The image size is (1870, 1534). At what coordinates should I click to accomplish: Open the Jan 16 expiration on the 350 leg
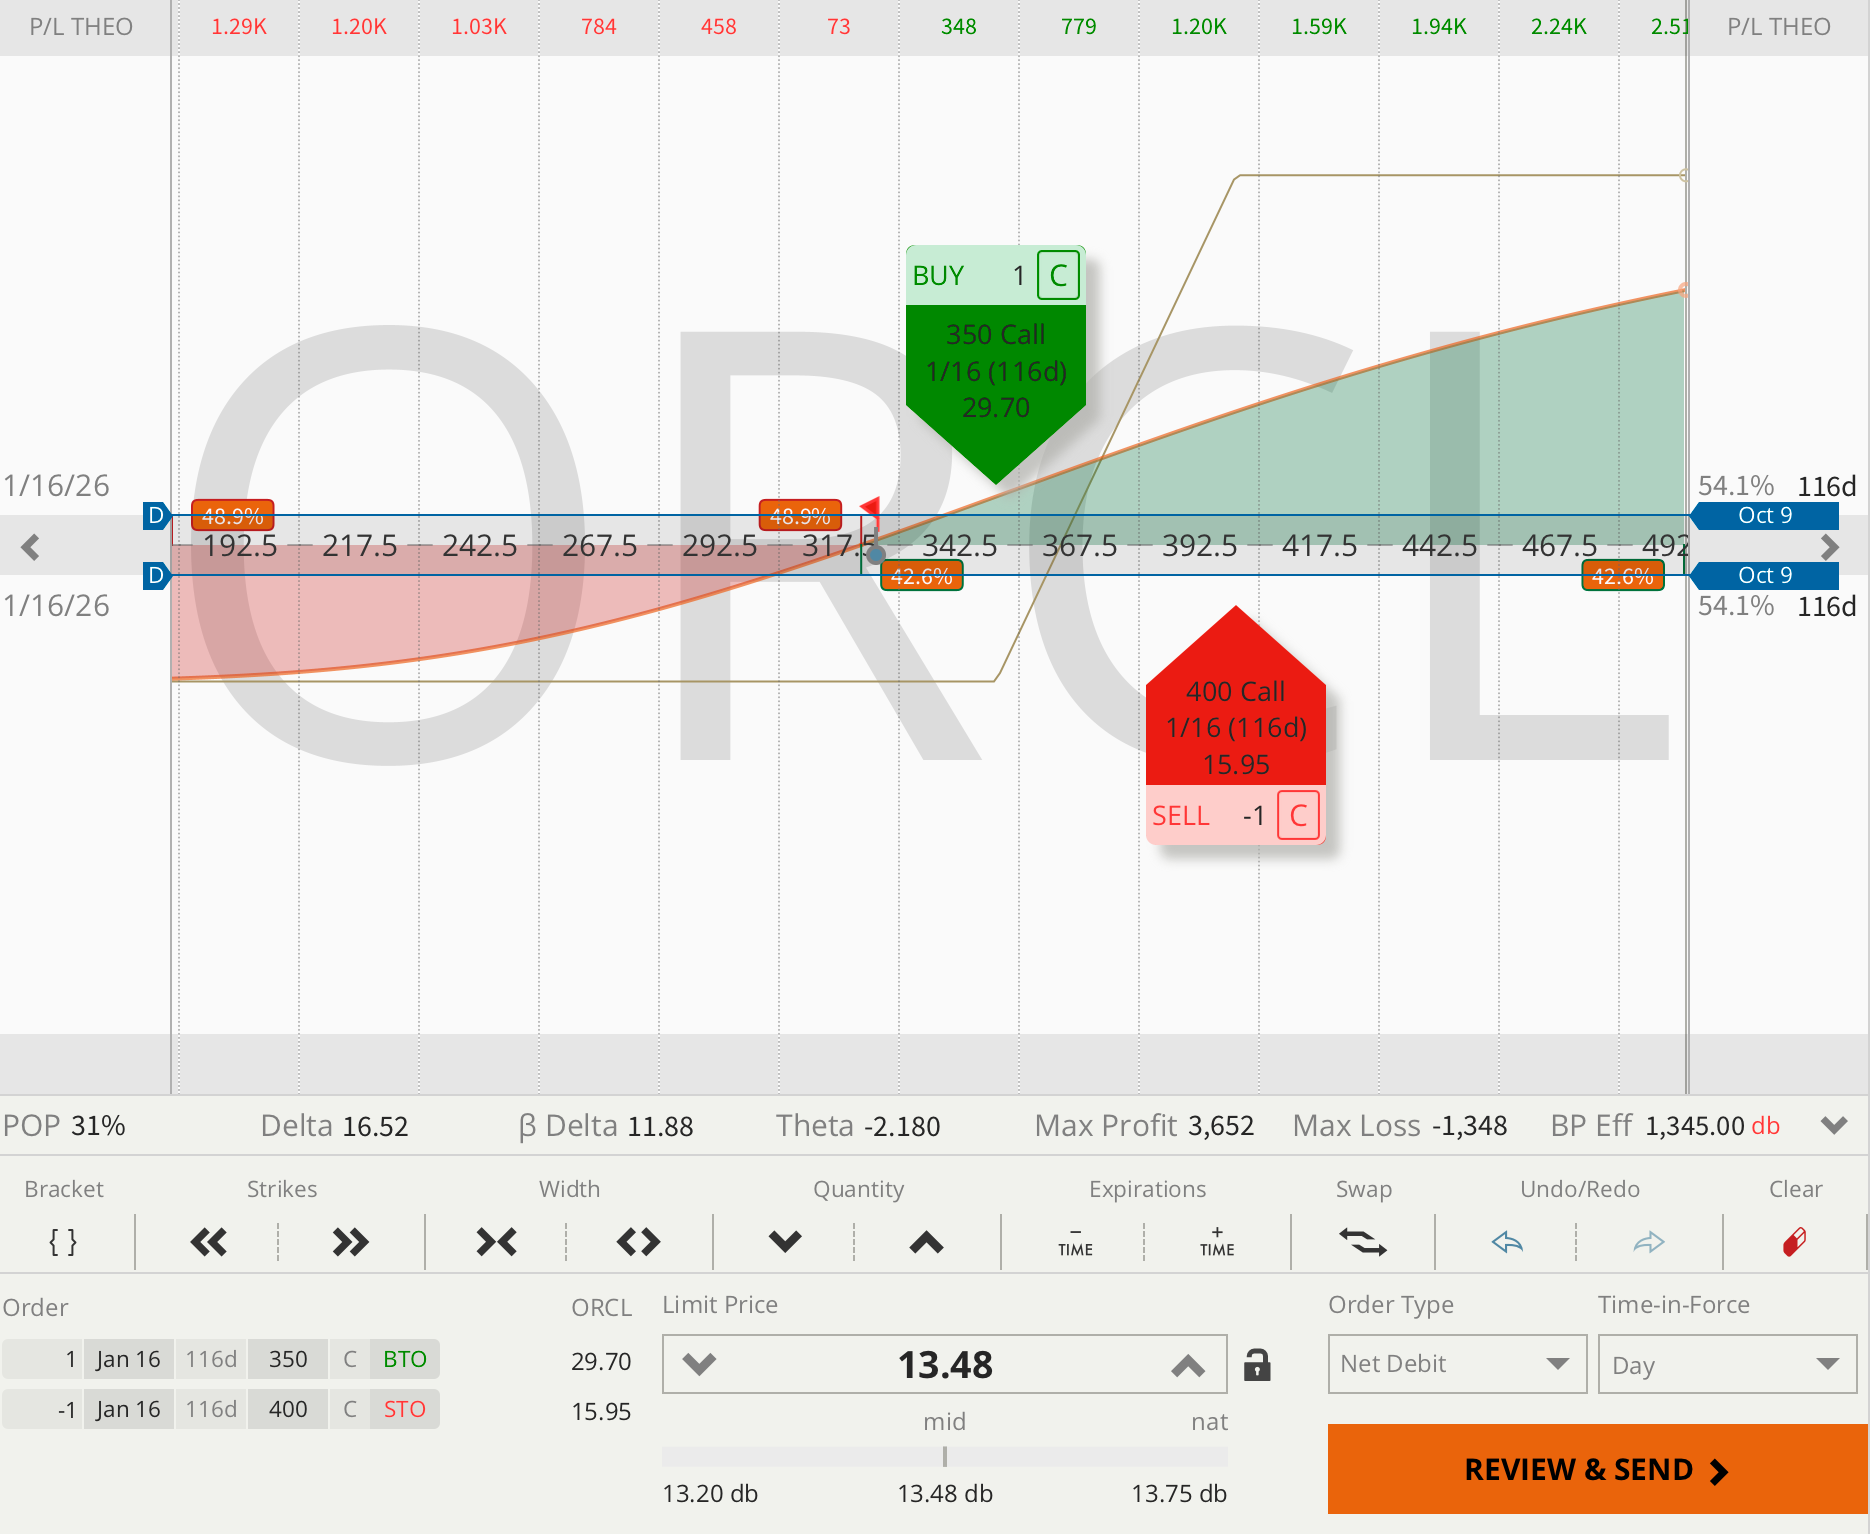(x=128, y=1359)
